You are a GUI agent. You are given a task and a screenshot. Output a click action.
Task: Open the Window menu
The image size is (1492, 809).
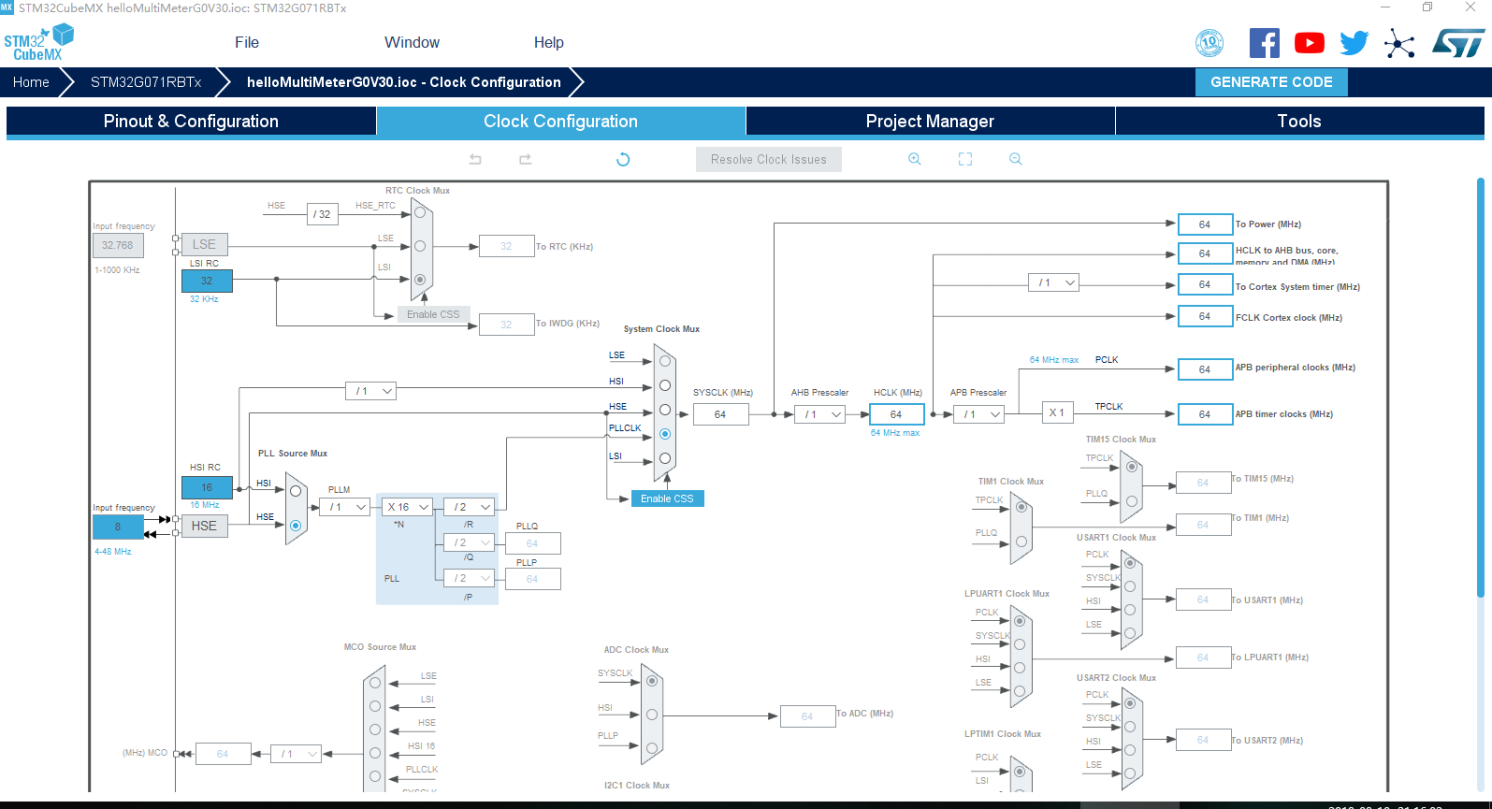point(412,42)
